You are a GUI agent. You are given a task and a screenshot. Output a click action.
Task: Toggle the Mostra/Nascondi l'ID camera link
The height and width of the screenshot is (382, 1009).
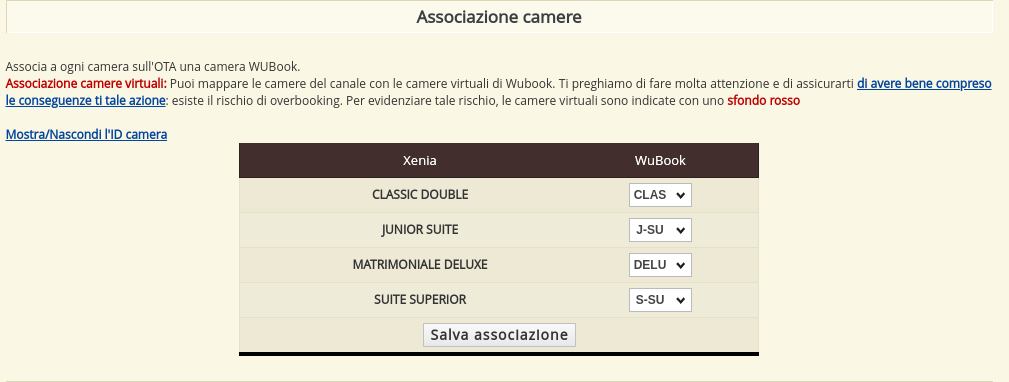click(86, 134)
